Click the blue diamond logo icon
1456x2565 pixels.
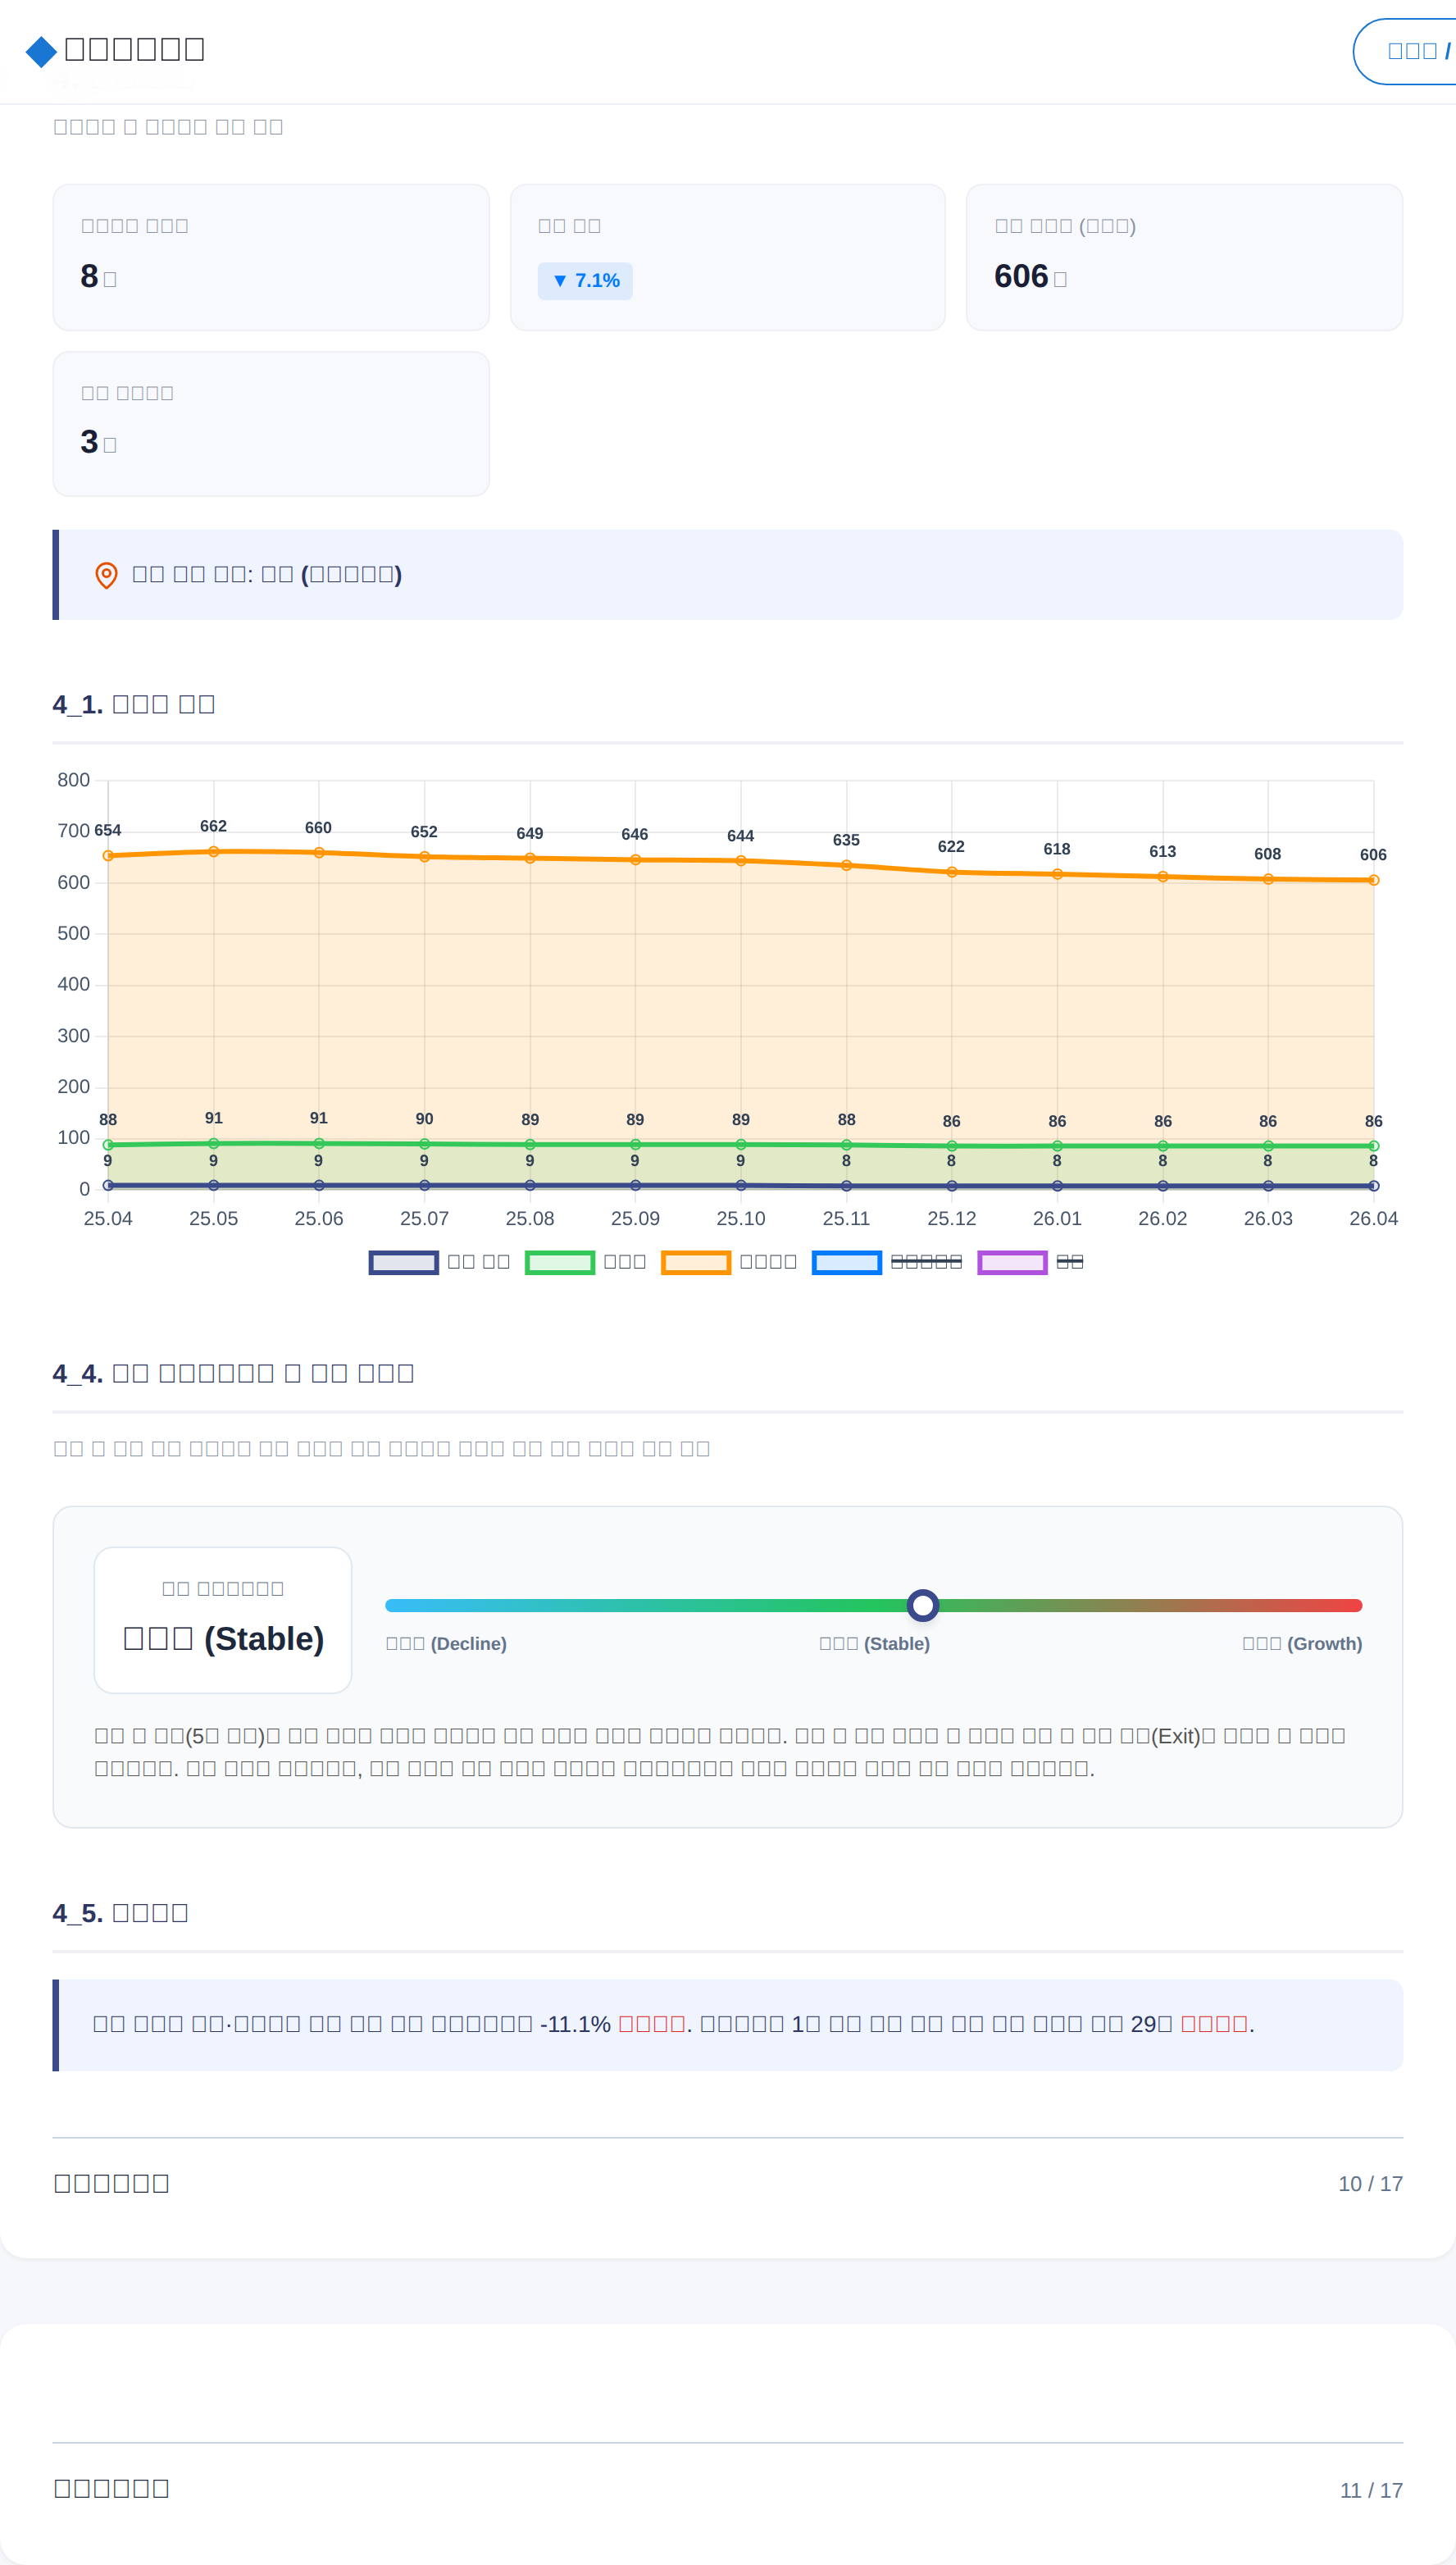pyautogui.click(x=41, y=51)
